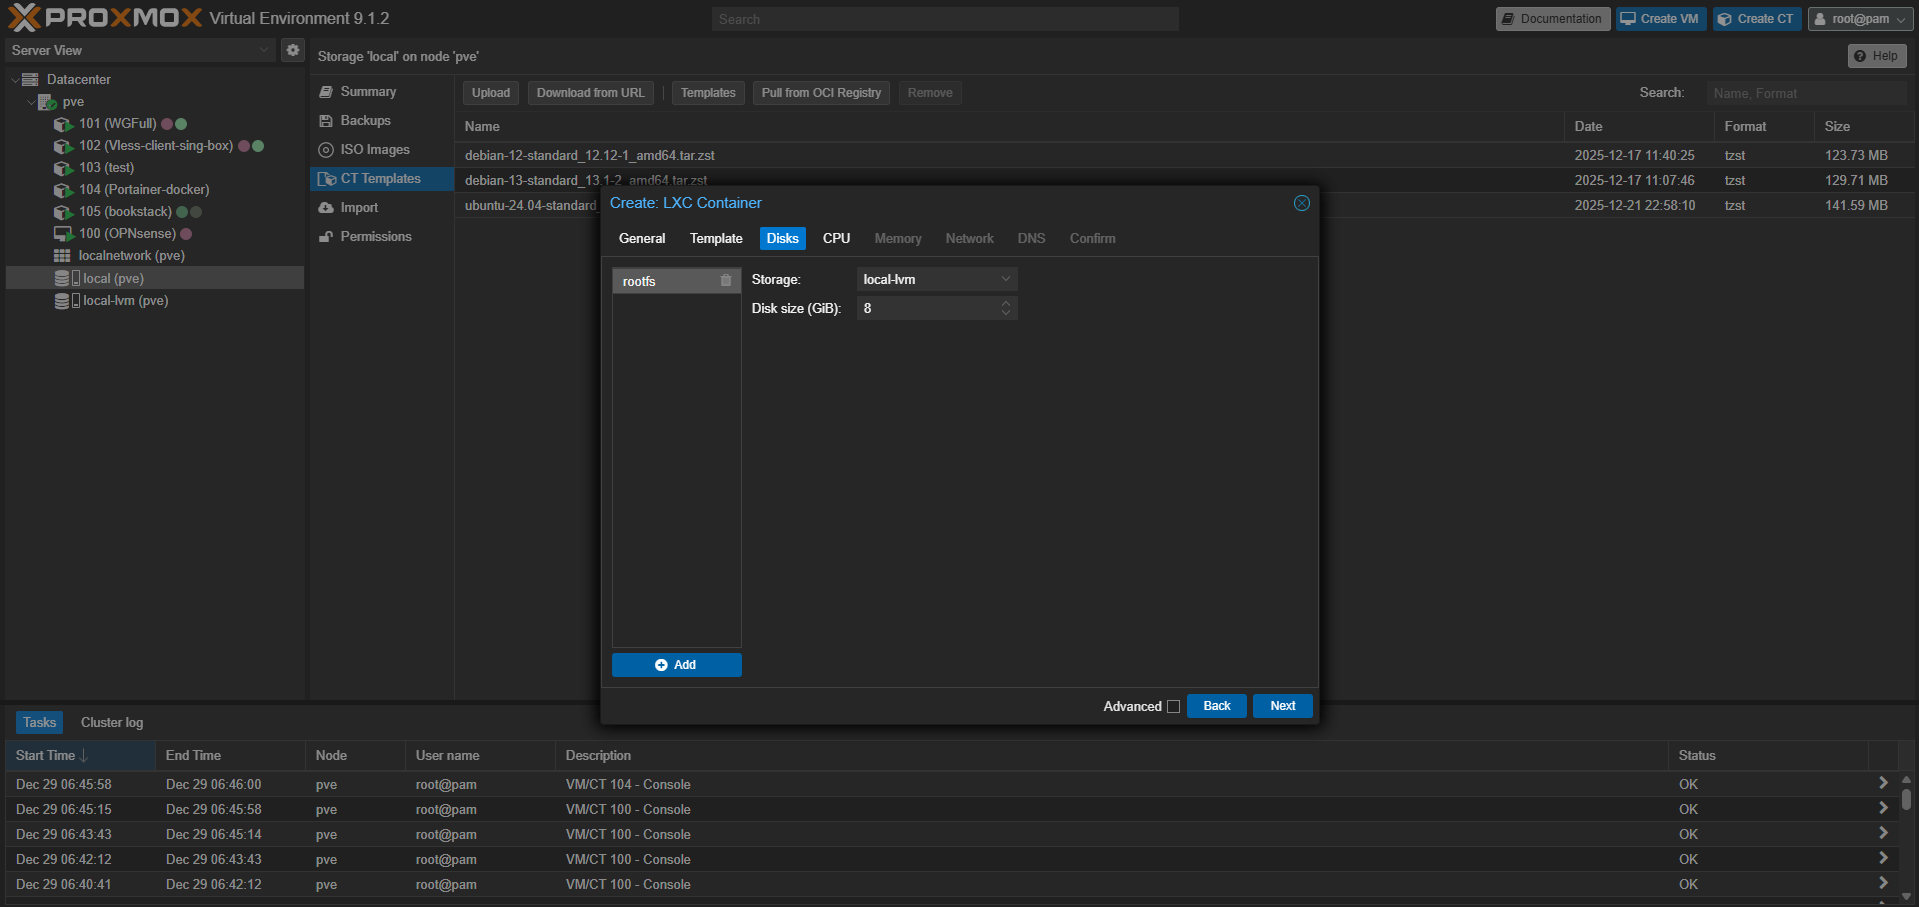
Task: Open the root@pam user menu
Action: (x=1860, y=19)
